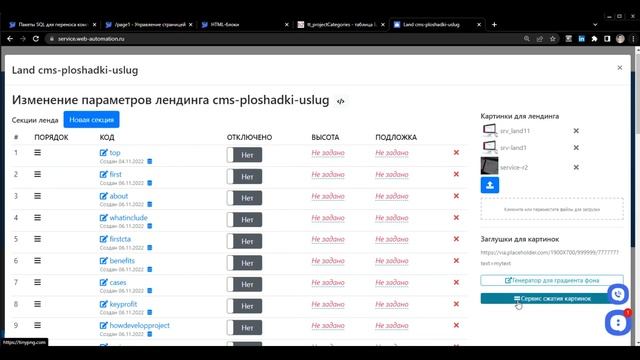Toggle the disabled switch for section whatinclude
640x360 pixels.
click(244, 220)
